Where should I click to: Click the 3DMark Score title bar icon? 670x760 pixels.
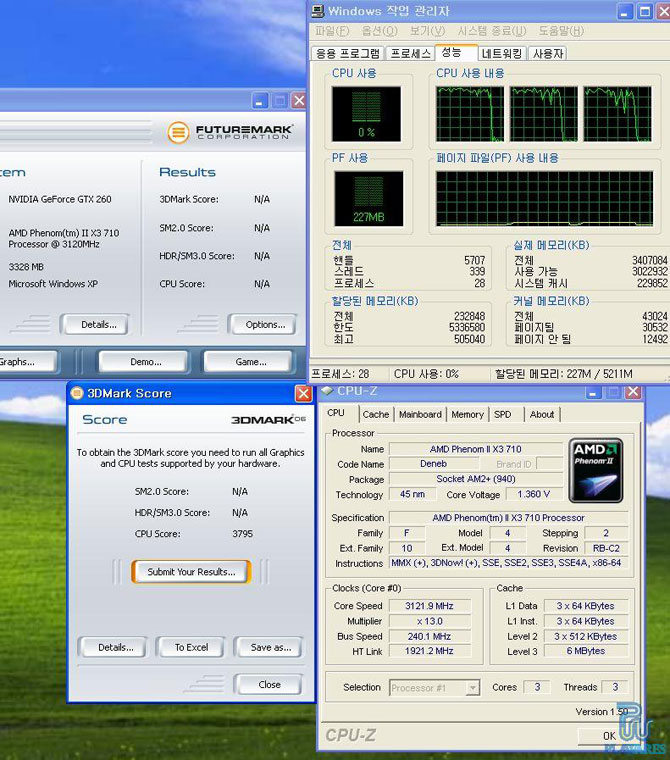(78, 394)
